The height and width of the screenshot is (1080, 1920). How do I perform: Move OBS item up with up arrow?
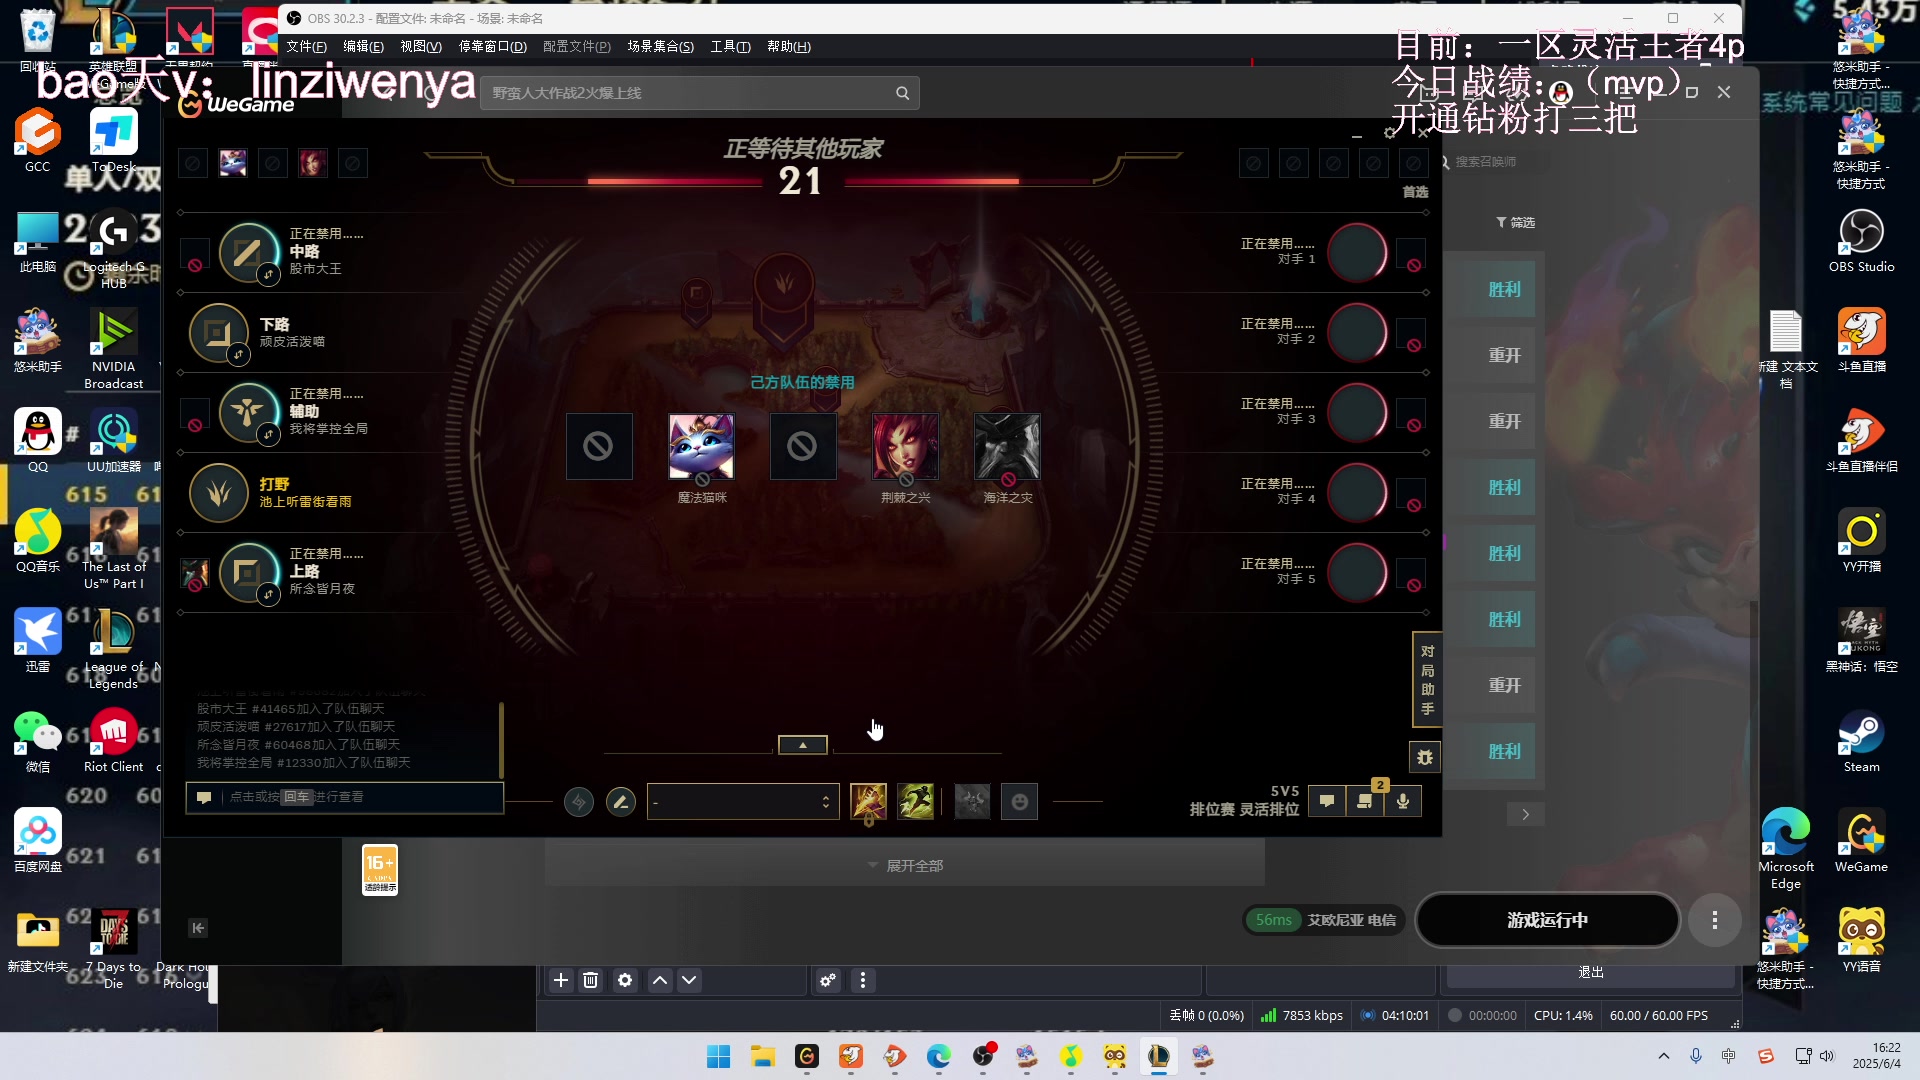coord(660,981)
